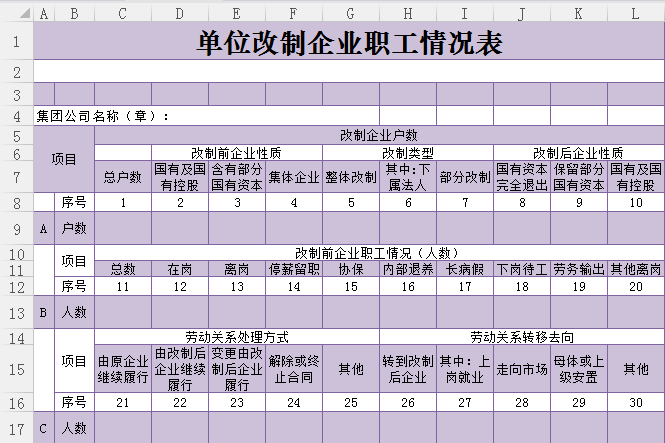The width and height of the screenshot is (665, 443).
Task: Select column header H
Action: [x=407, y=13]
